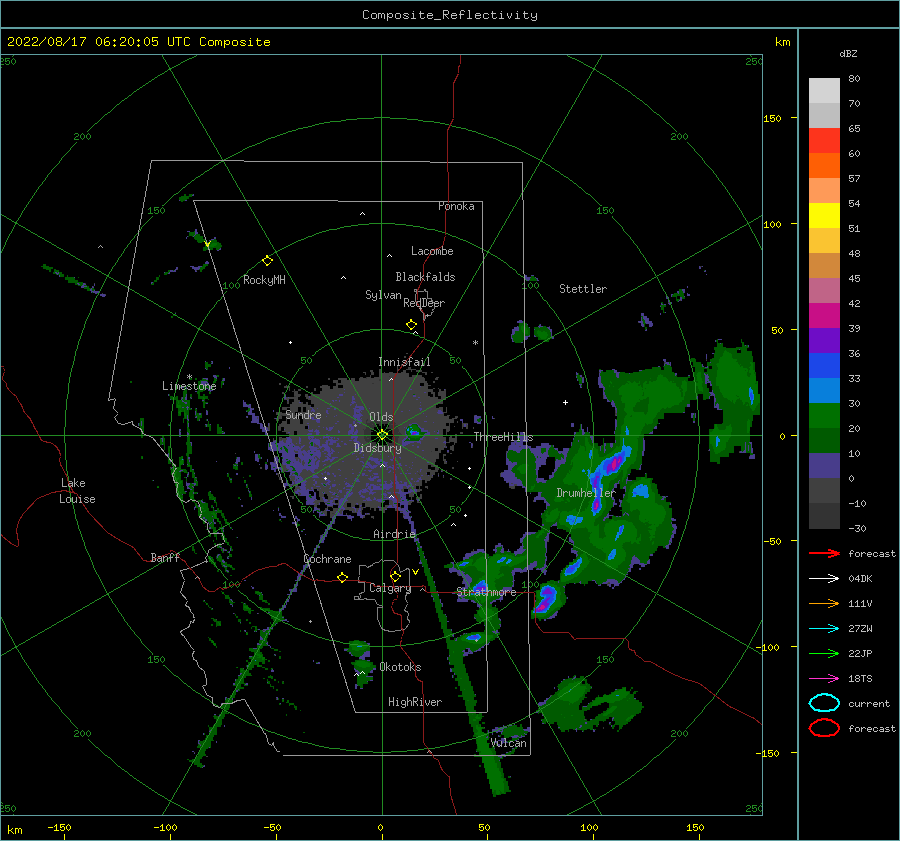This screenshot has width=900, height=841.
Task: Click the green 22JP arrow in legend
Action: [824, 653]
